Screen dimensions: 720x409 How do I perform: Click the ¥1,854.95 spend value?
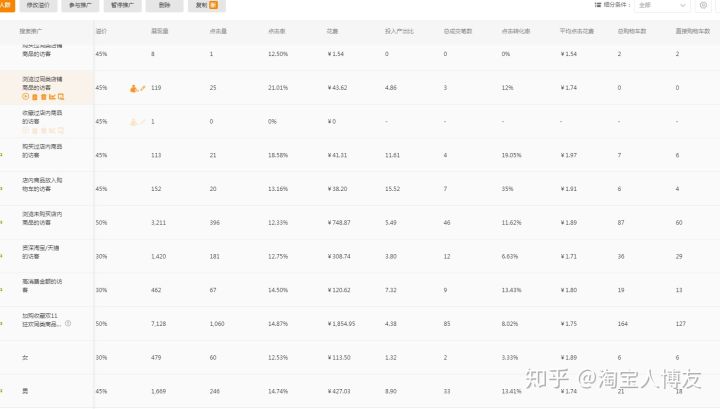click(341, 324)
